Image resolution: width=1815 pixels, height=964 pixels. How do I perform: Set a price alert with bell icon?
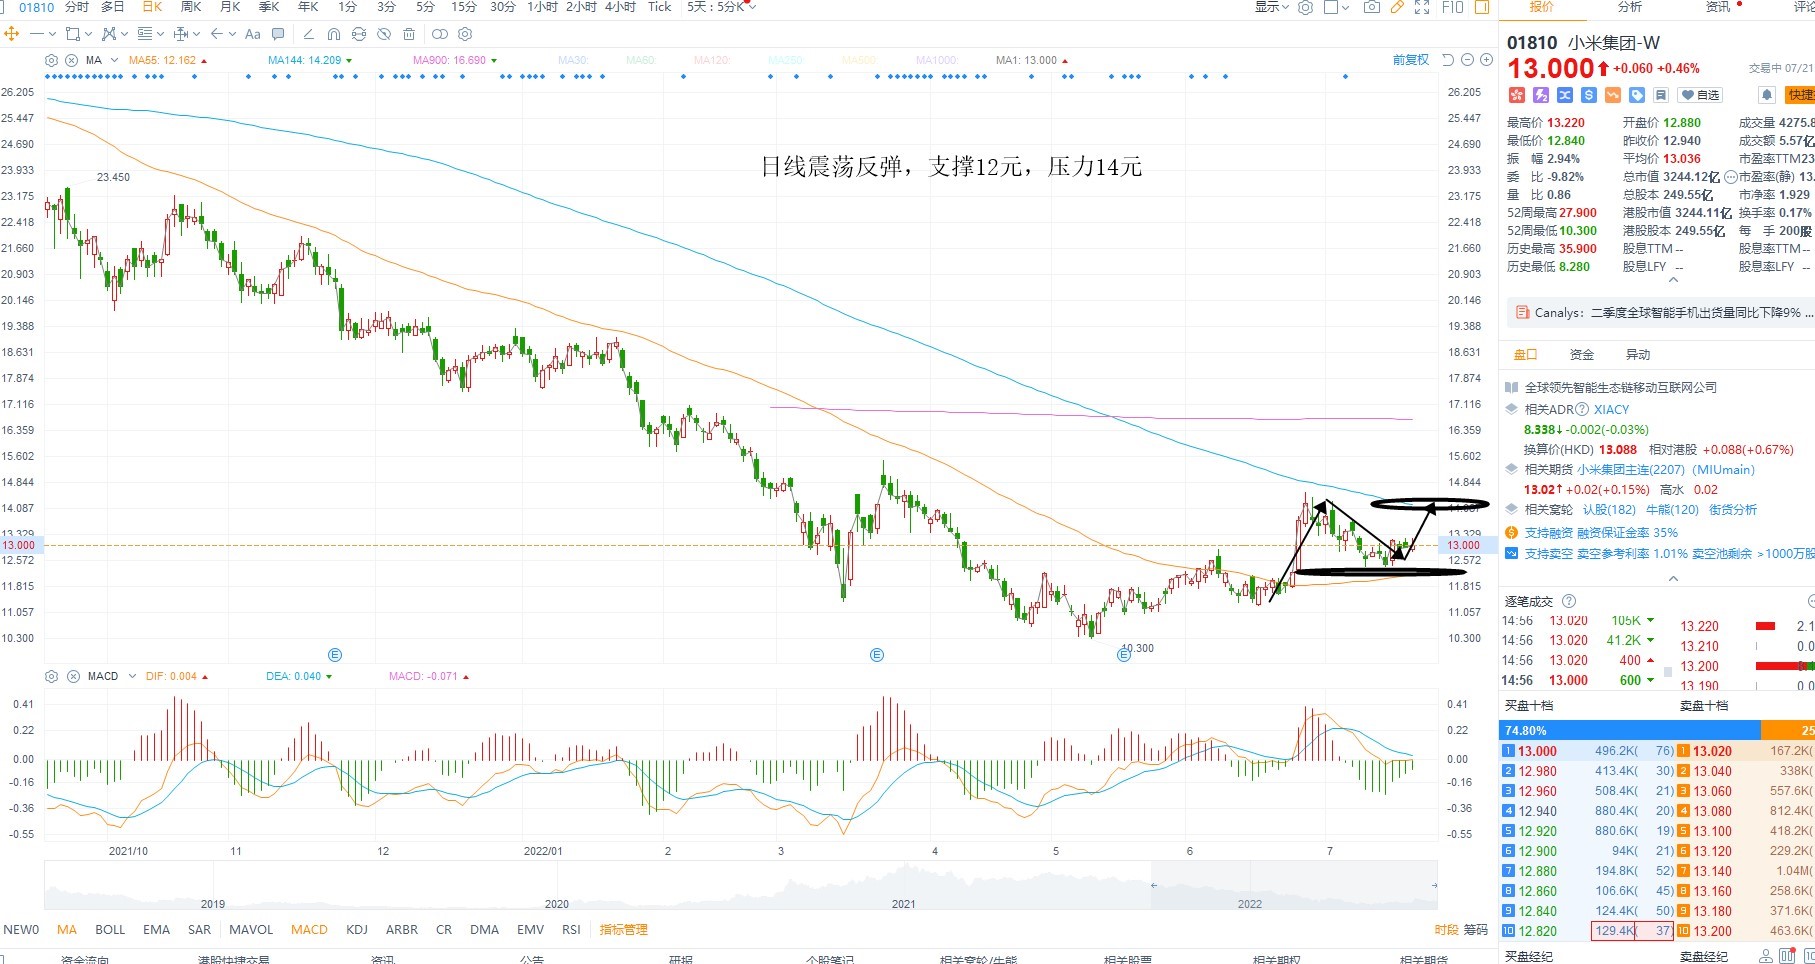pyautogui.click(x=1767, y=95)
